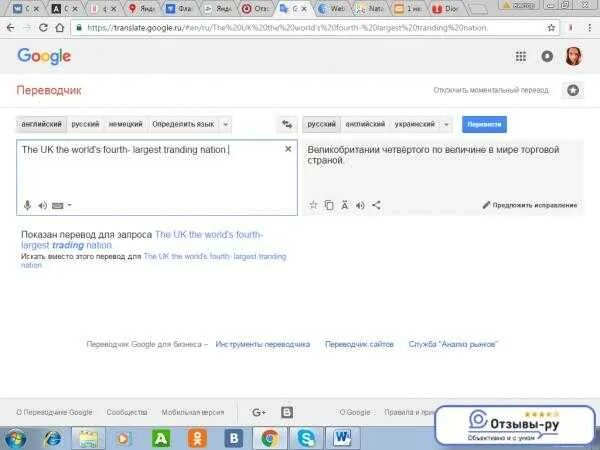Open Сообщества footer link
The height and width of the screenshot is (450, 600).
127,412
